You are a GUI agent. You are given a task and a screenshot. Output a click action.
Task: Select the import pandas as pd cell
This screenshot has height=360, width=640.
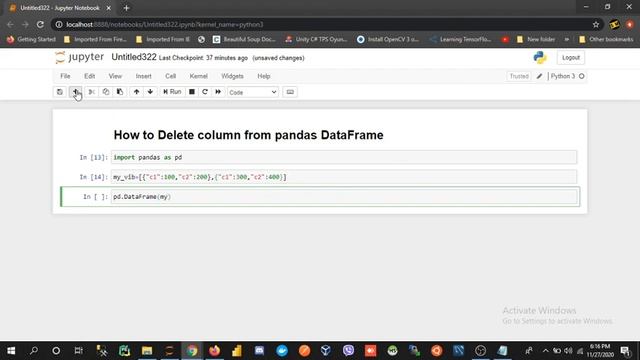(x=344, y=157)
